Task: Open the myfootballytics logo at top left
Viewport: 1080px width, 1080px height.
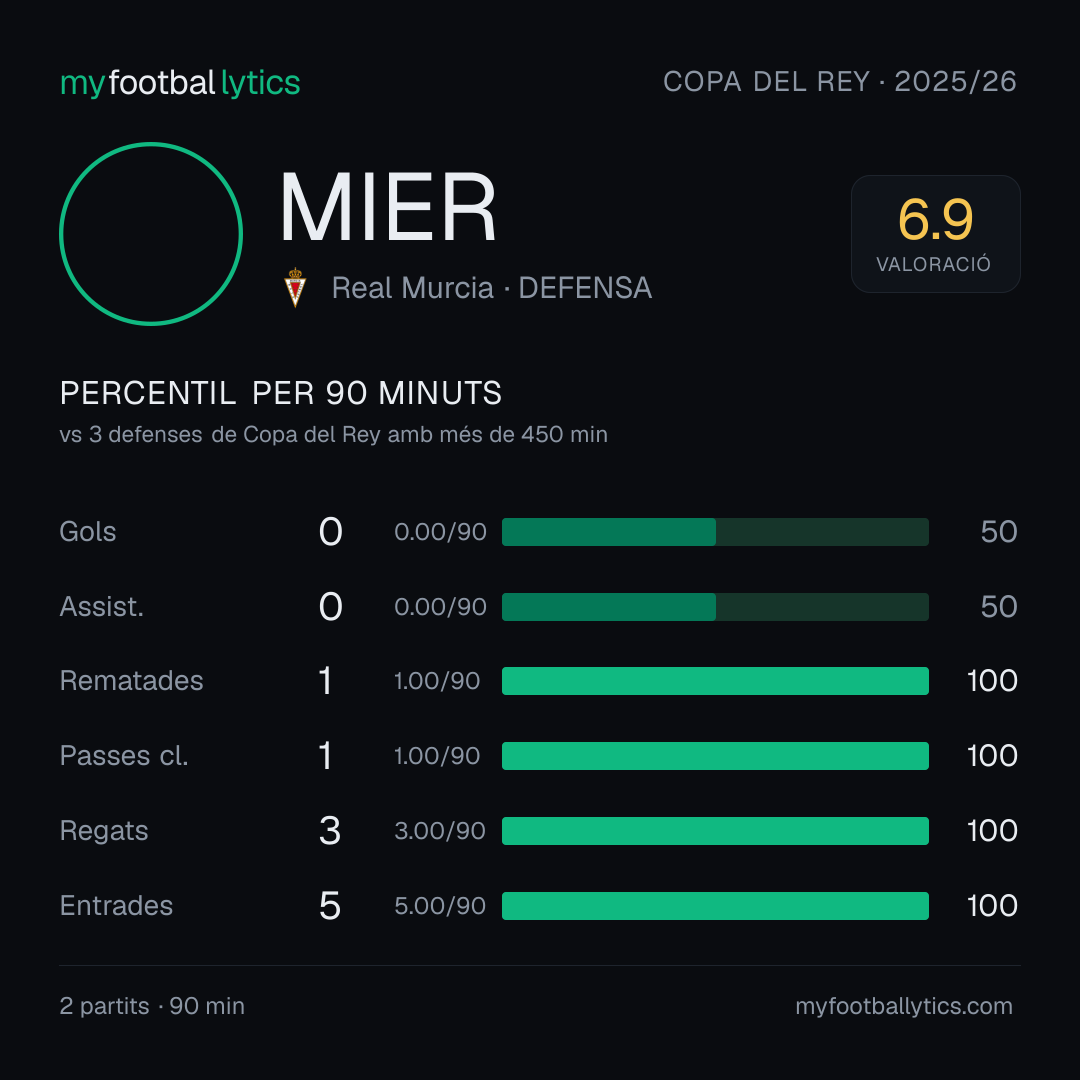Action: point(180,83)
